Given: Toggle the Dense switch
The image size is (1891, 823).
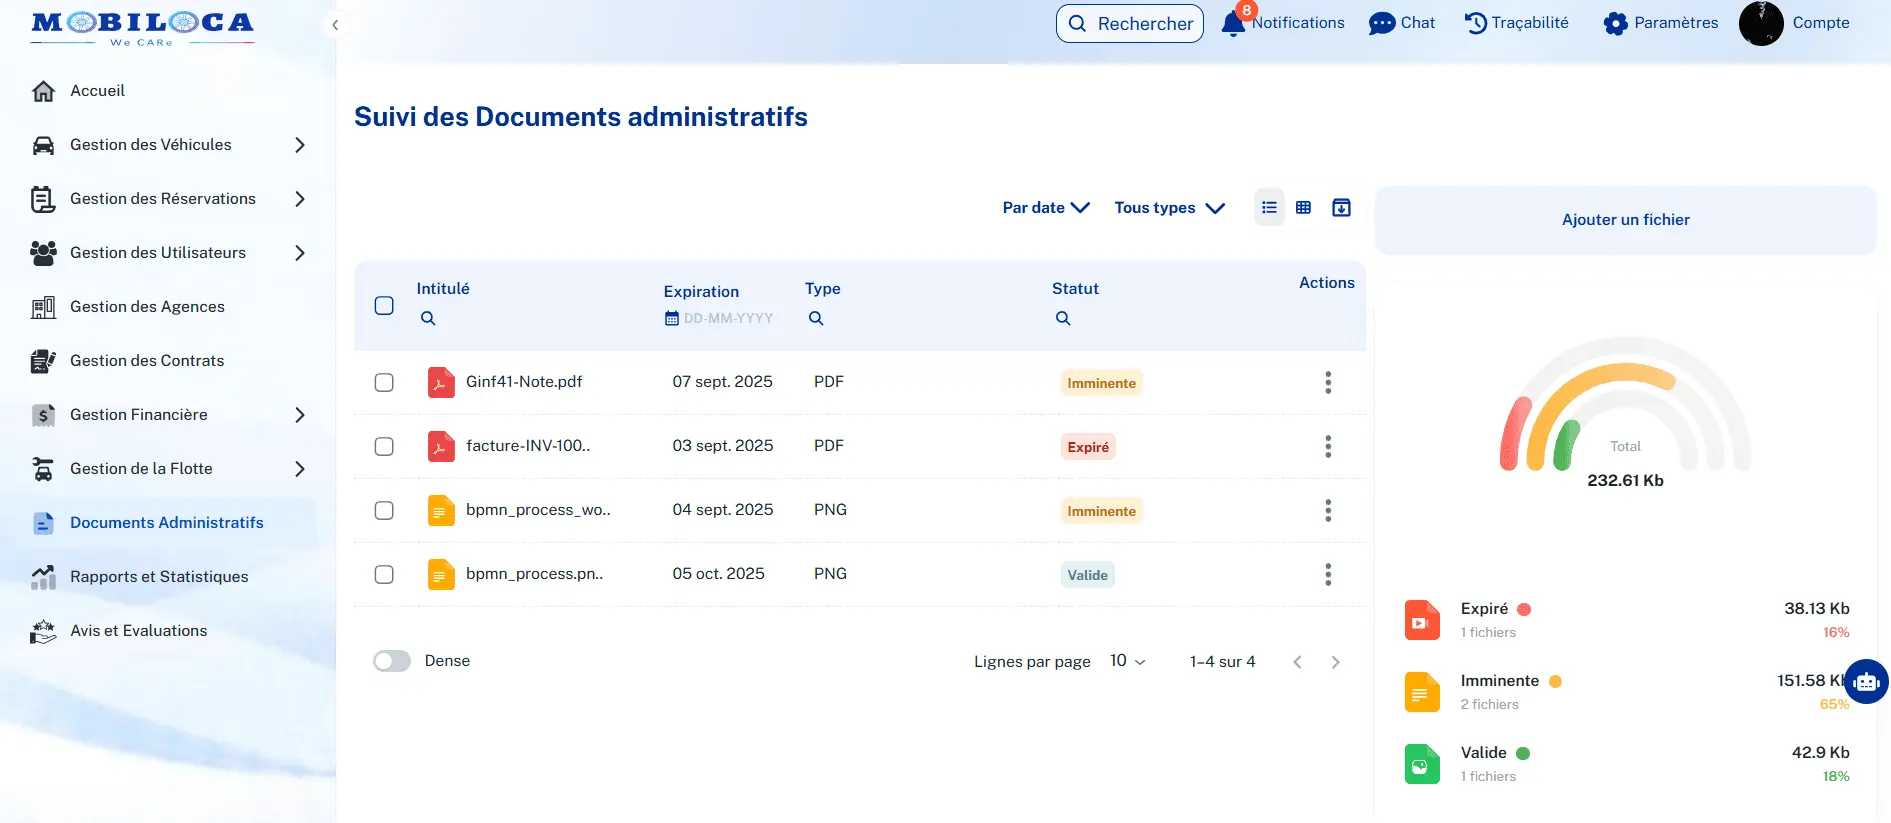Looking at the screenshot, I should coord(392,661).
